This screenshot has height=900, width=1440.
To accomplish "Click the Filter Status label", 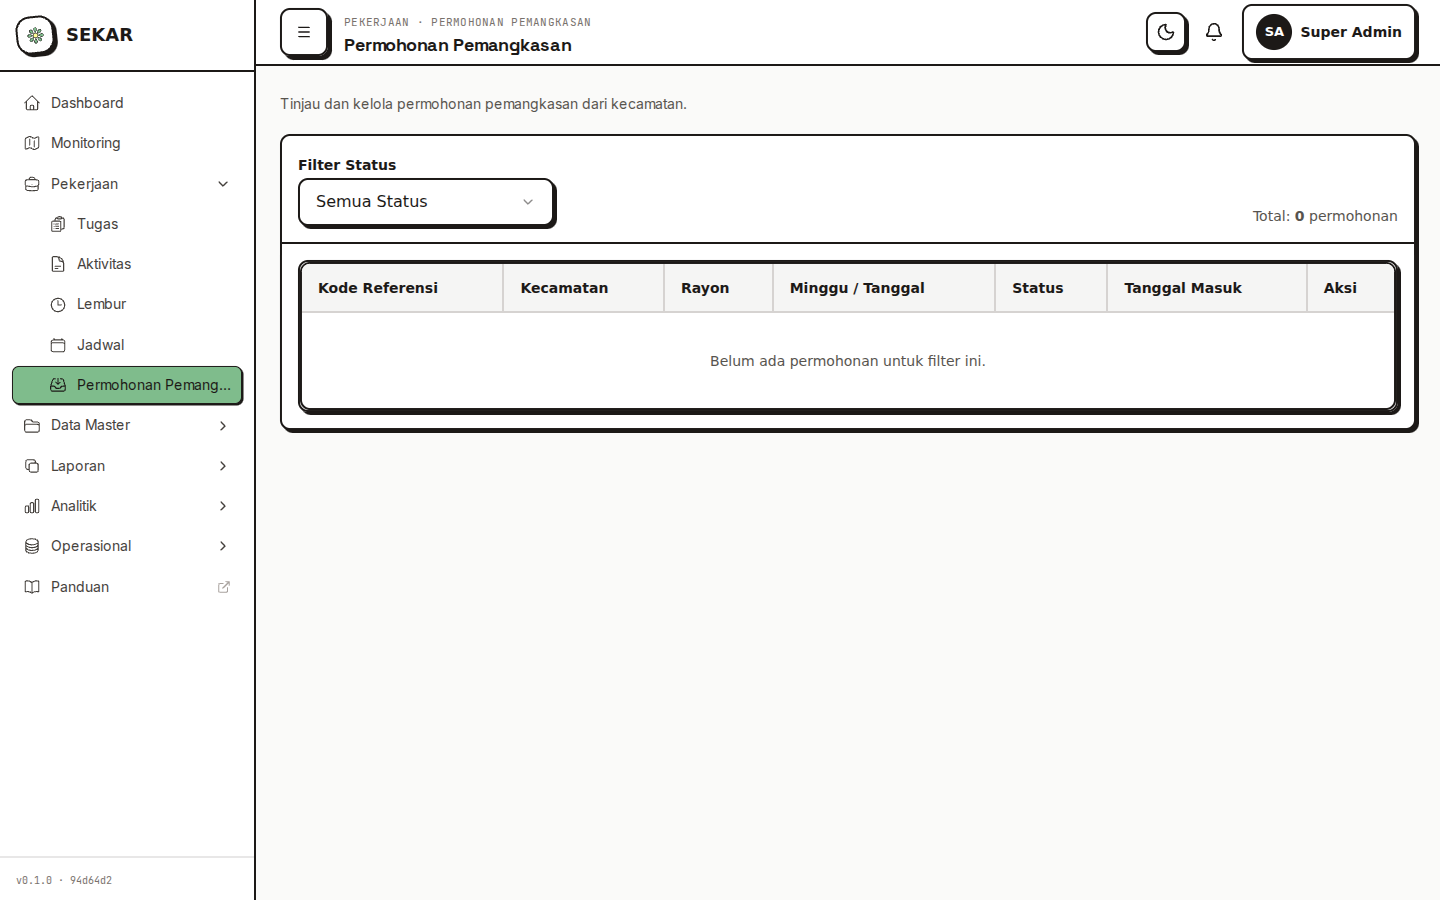I will [x=347, y=165].
